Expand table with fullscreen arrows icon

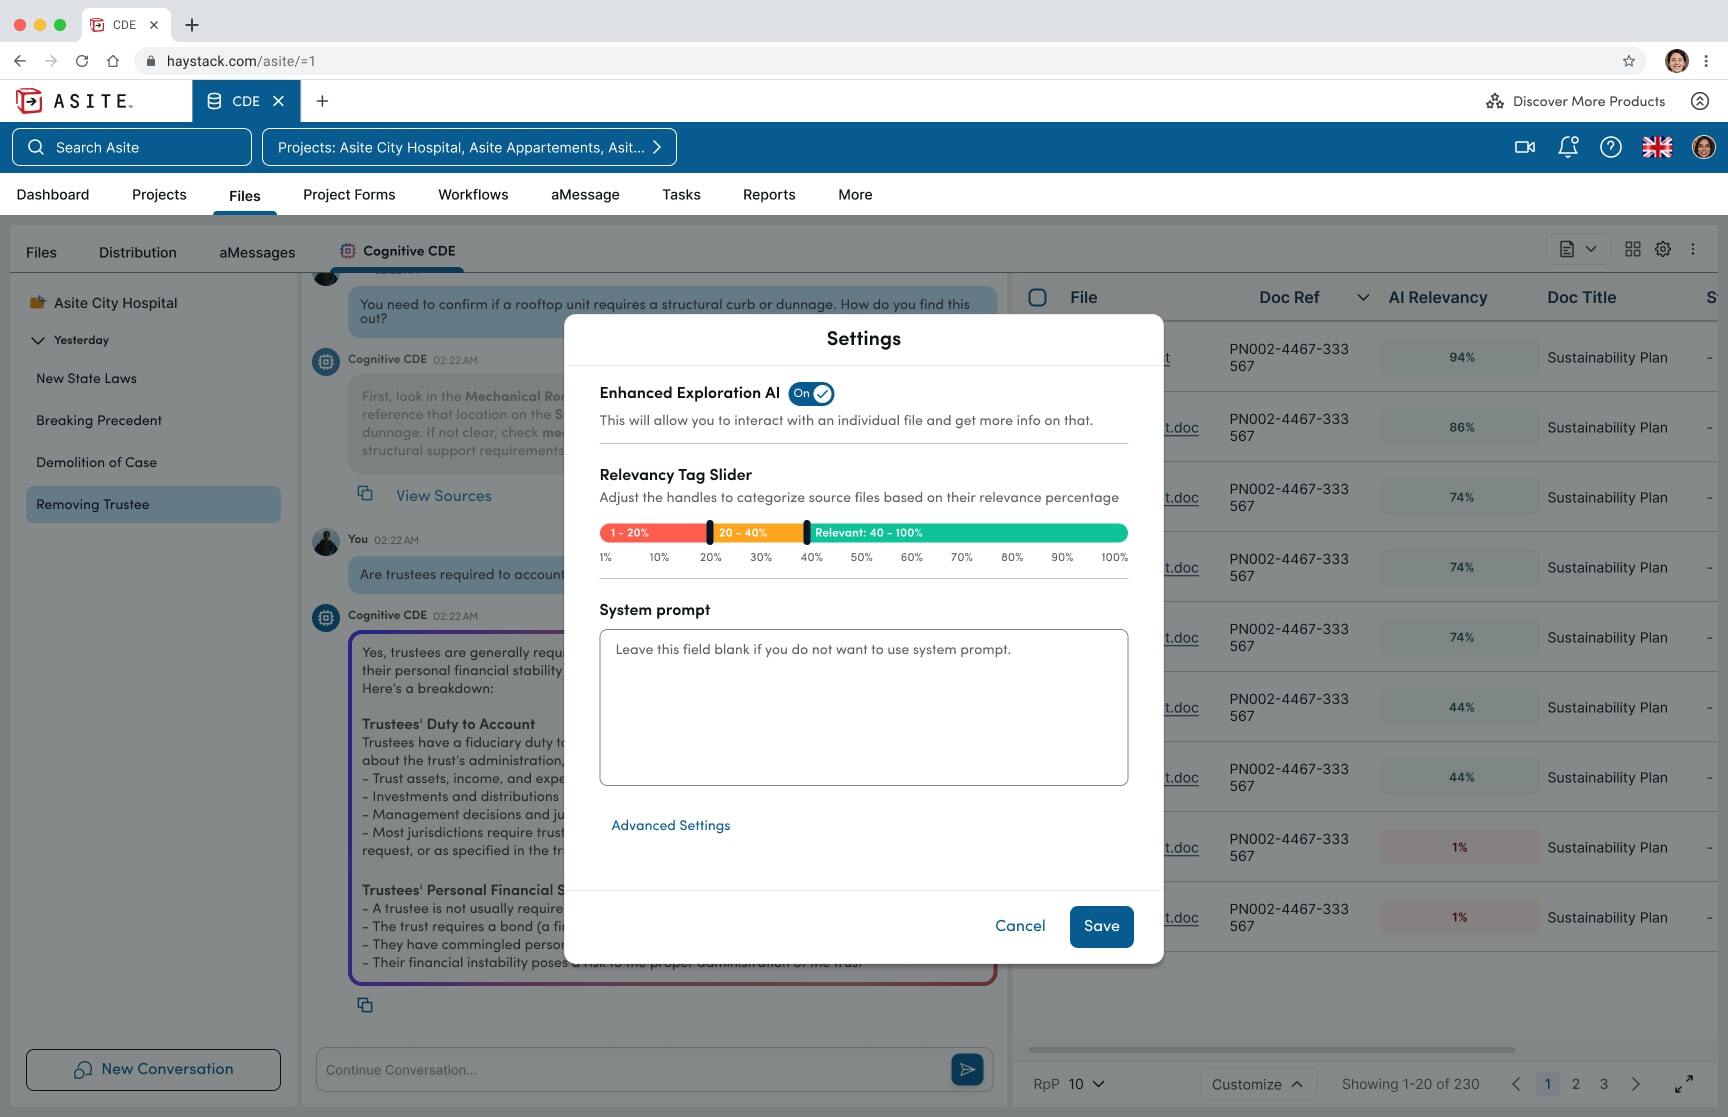point(1684,1084)
